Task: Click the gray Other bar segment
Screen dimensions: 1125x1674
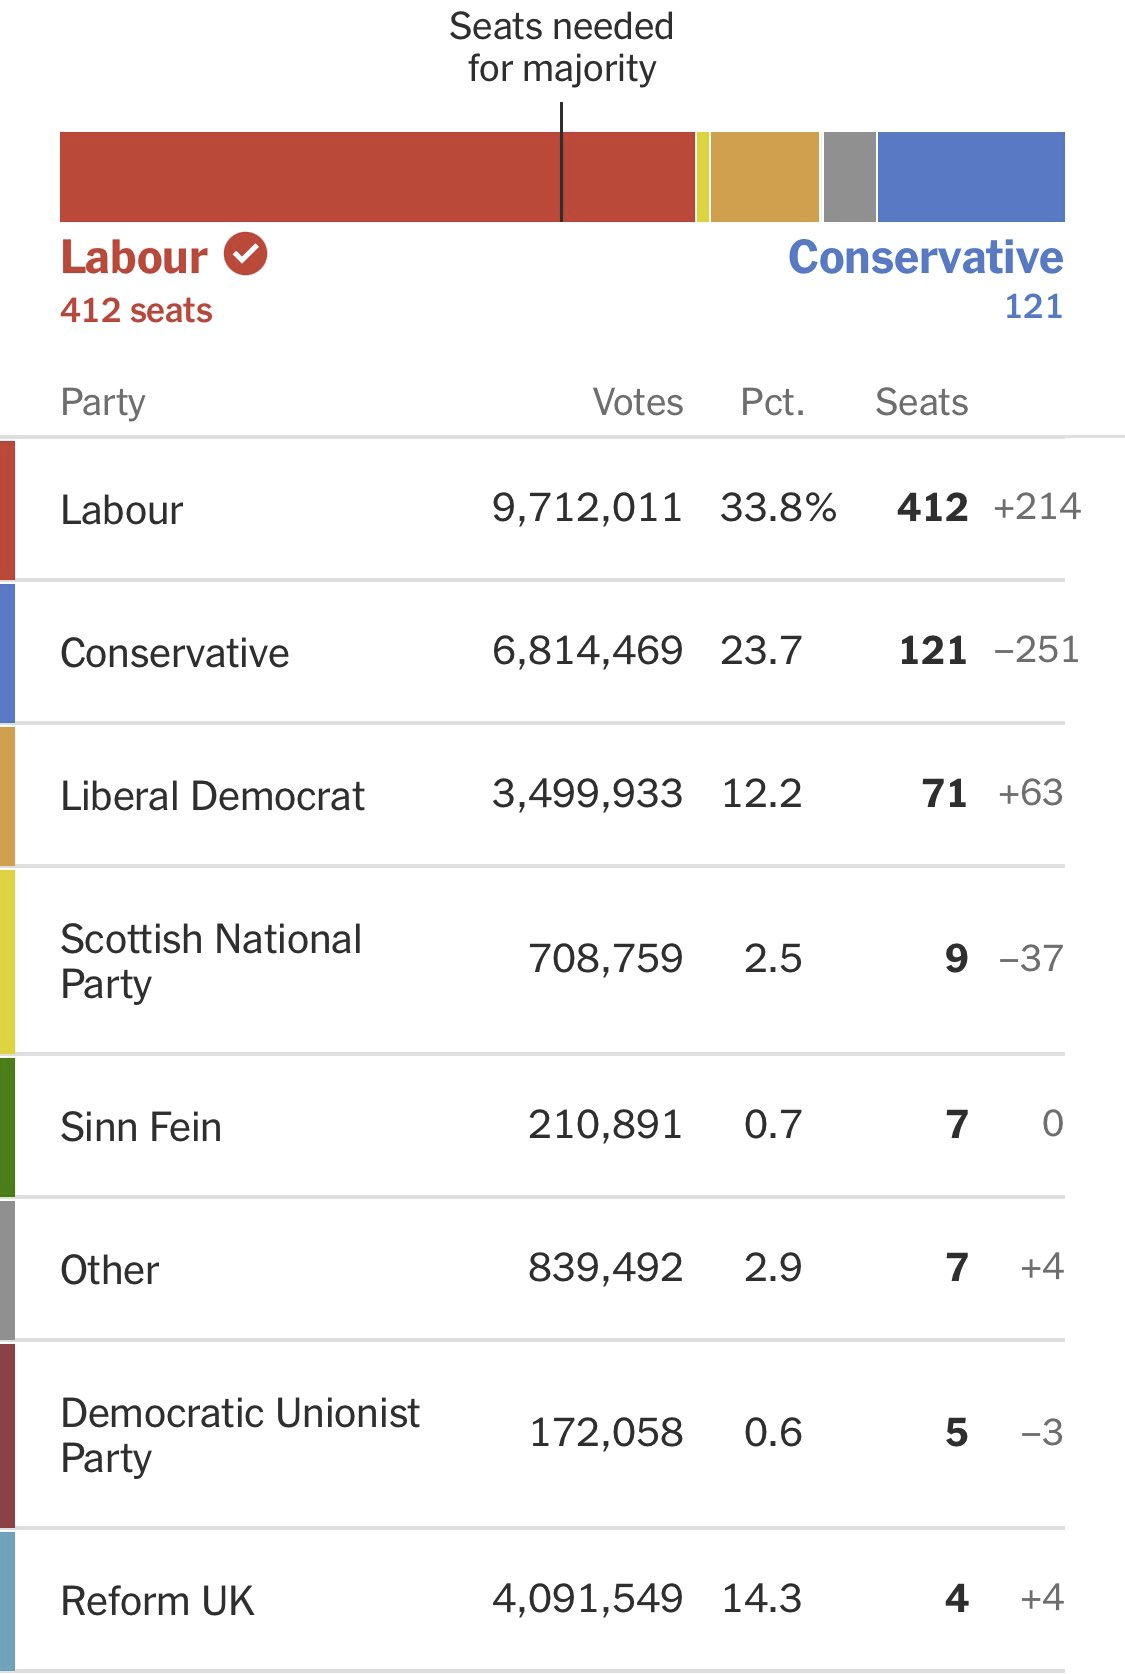Action: 850,177
